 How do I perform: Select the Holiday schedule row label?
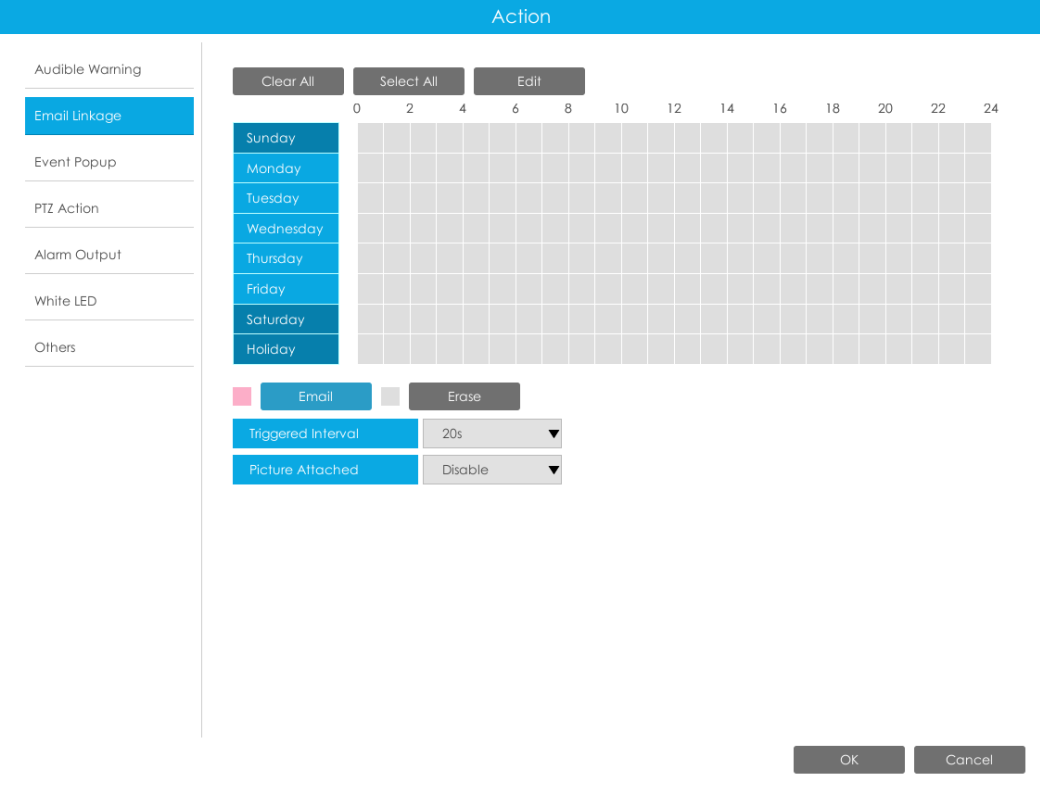286,350
